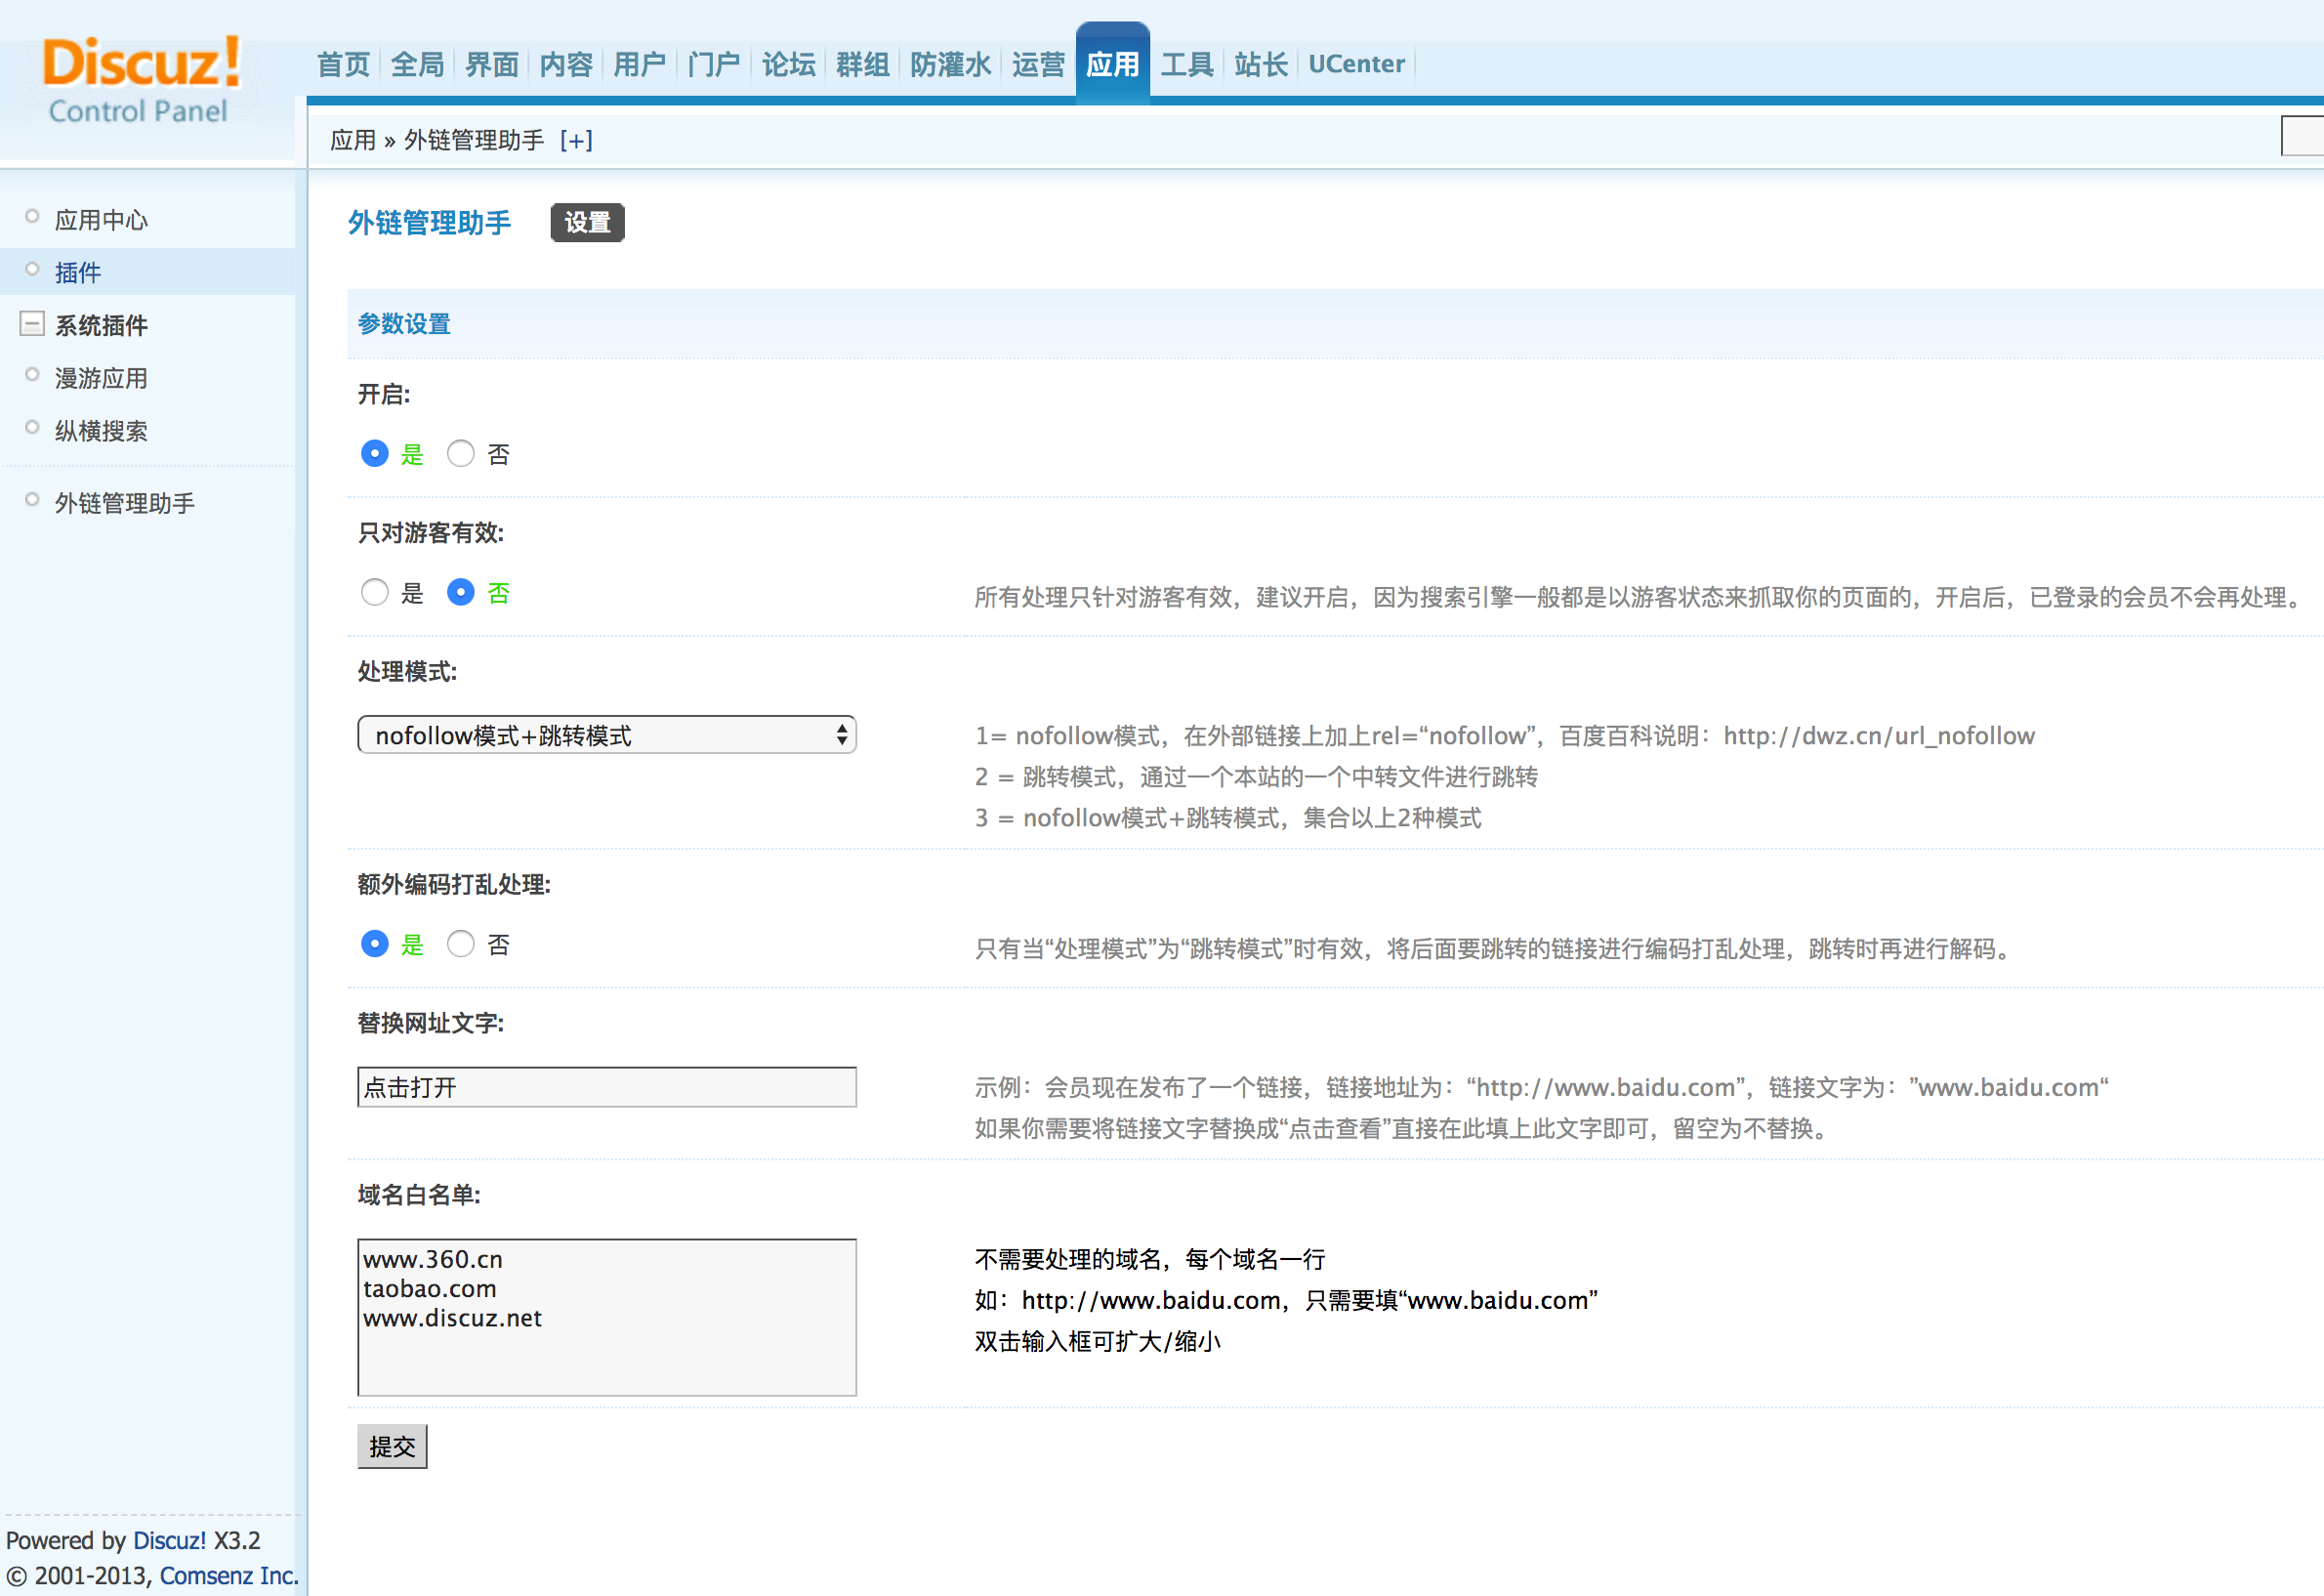This screenshot has height=1596, width=2324.
Task: Open the Discuz! link in footer
Action: (x=169, y=1541)
